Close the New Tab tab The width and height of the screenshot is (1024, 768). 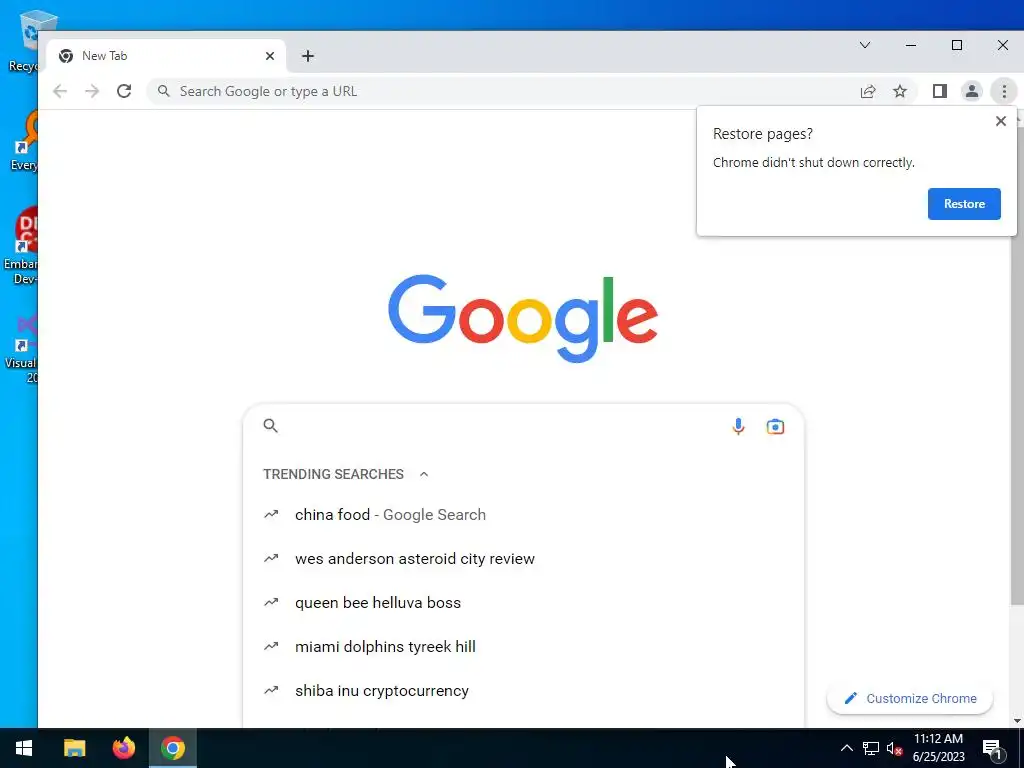(270, 56)
